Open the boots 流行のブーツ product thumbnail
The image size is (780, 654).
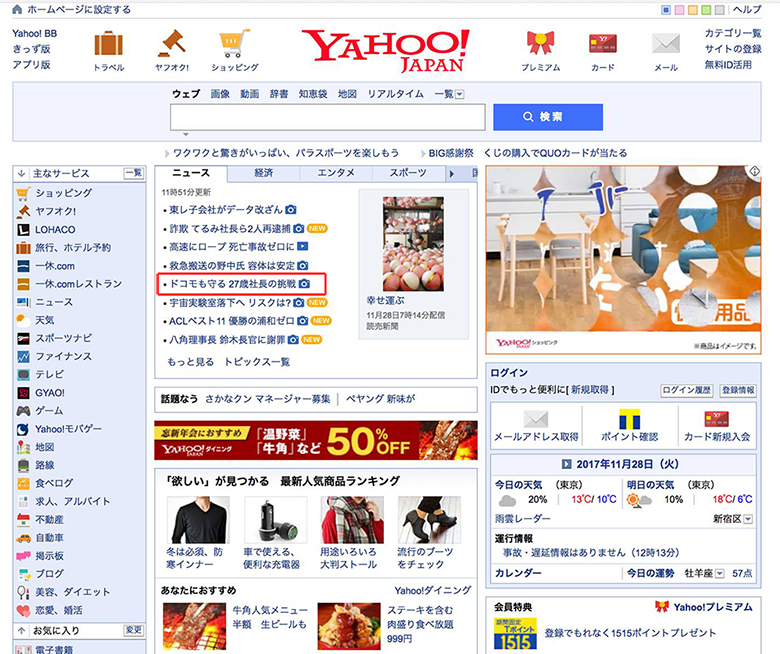[x=429, y=520]
